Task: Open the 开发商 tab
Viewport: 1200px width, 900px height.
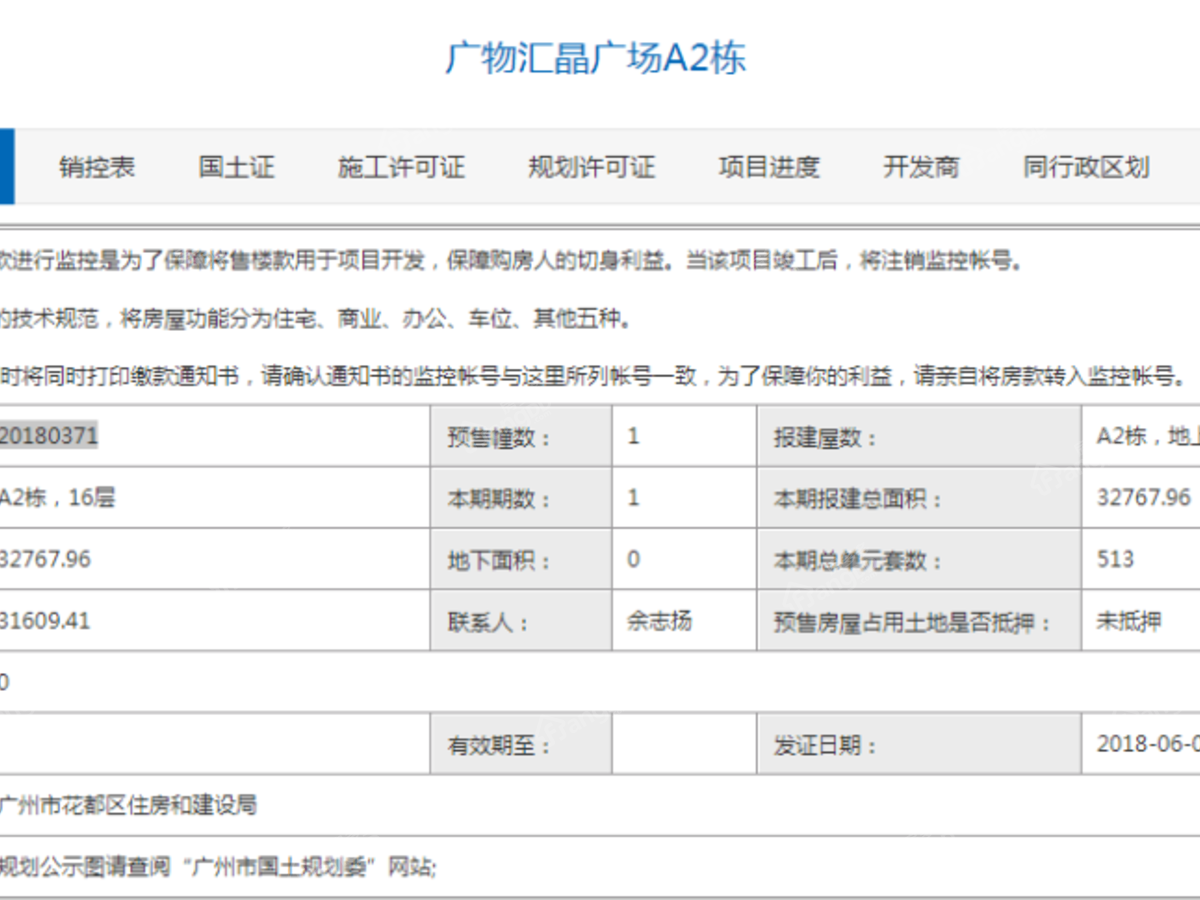Action: pyautogui.click(x=921, y=167)
